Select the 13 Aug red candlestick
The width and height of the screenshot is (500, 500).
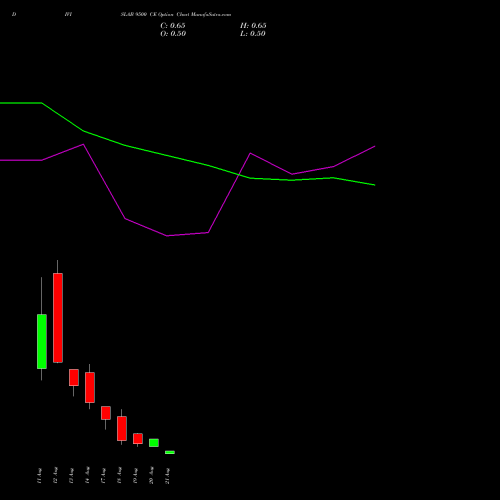[74, 377]
